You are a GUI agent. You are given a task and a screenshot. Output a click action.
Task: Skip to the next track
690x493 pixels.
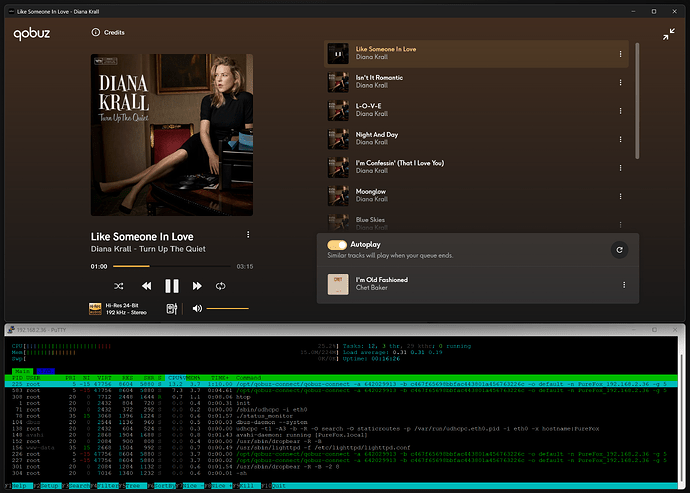(197, 286)
